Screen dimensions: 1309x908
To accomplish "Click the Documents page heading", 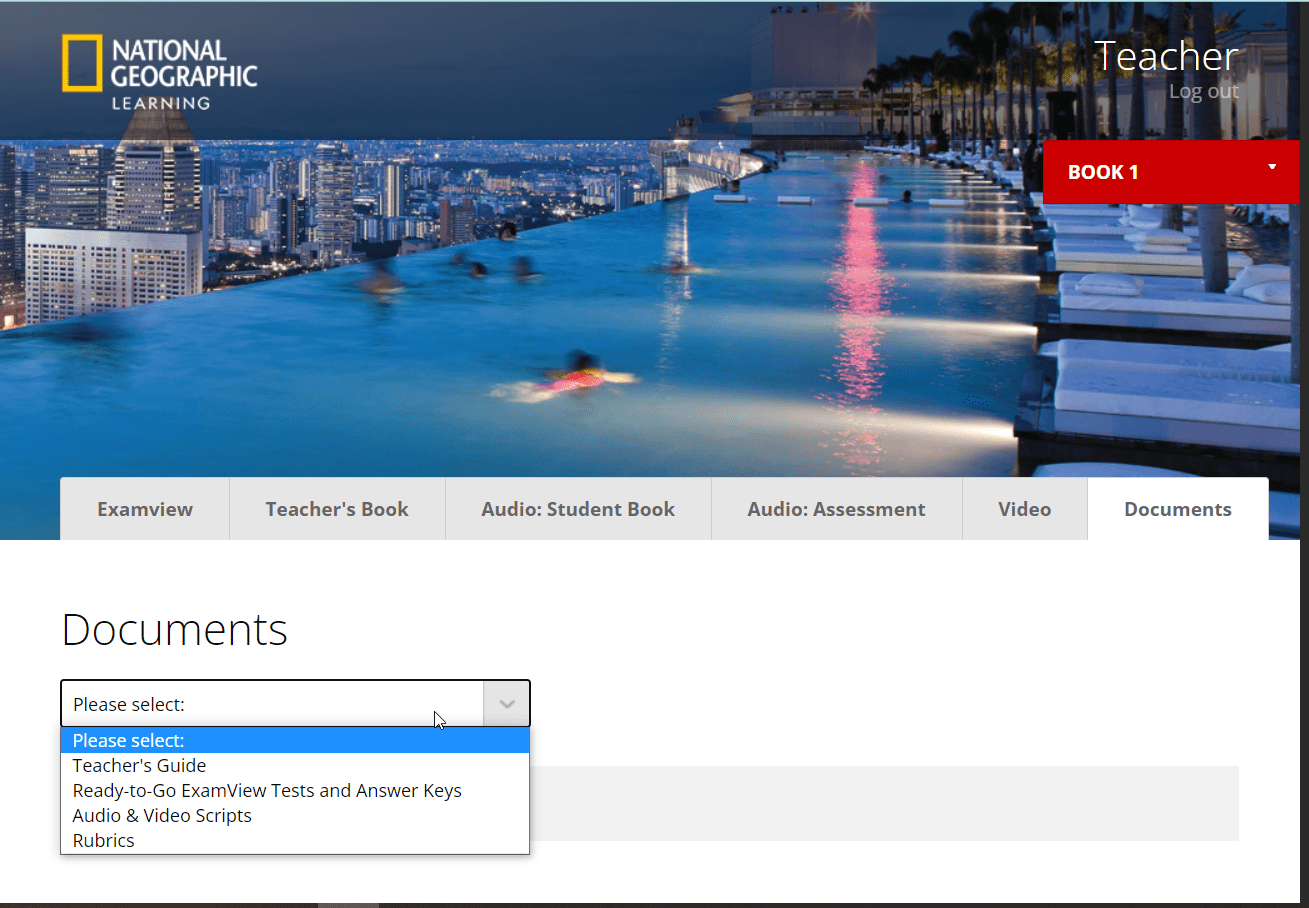I will click(175, 630).
